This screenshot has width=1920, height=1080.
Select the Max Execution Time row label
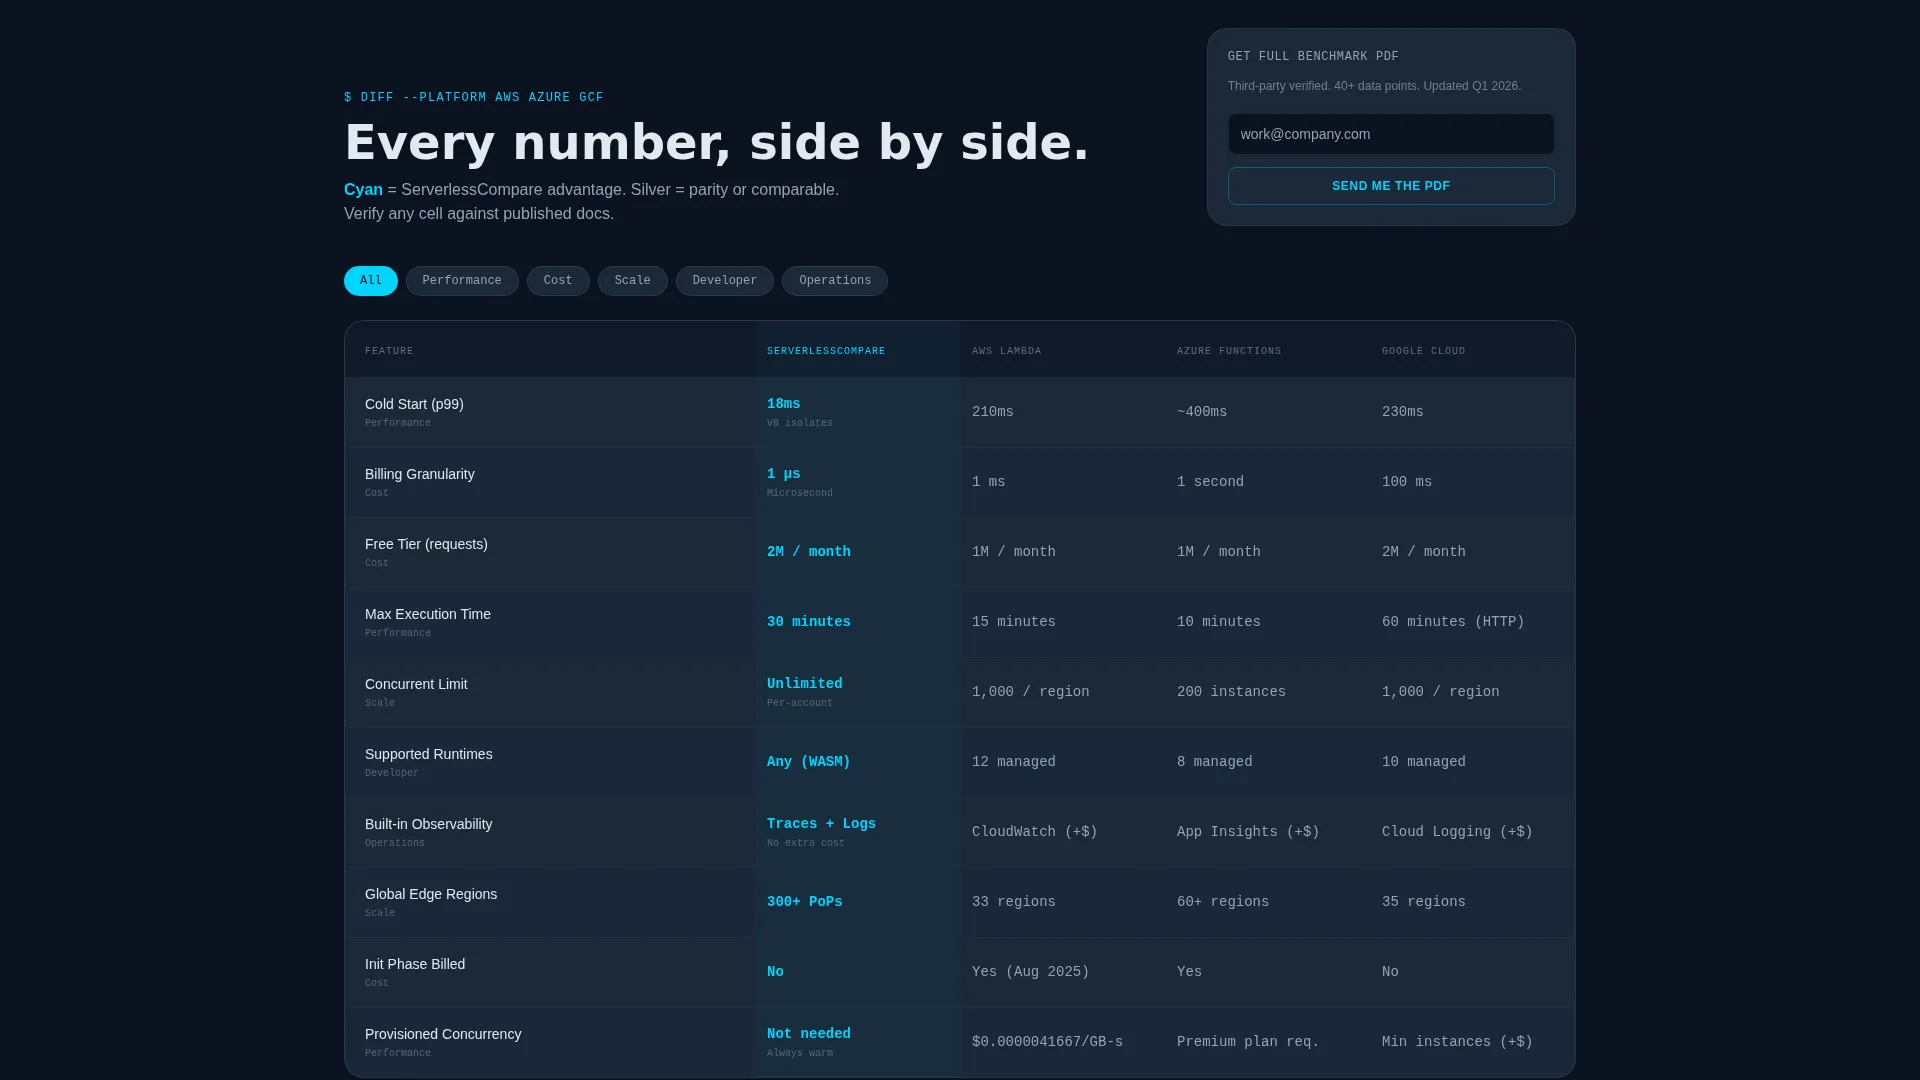tap(428, 614)
